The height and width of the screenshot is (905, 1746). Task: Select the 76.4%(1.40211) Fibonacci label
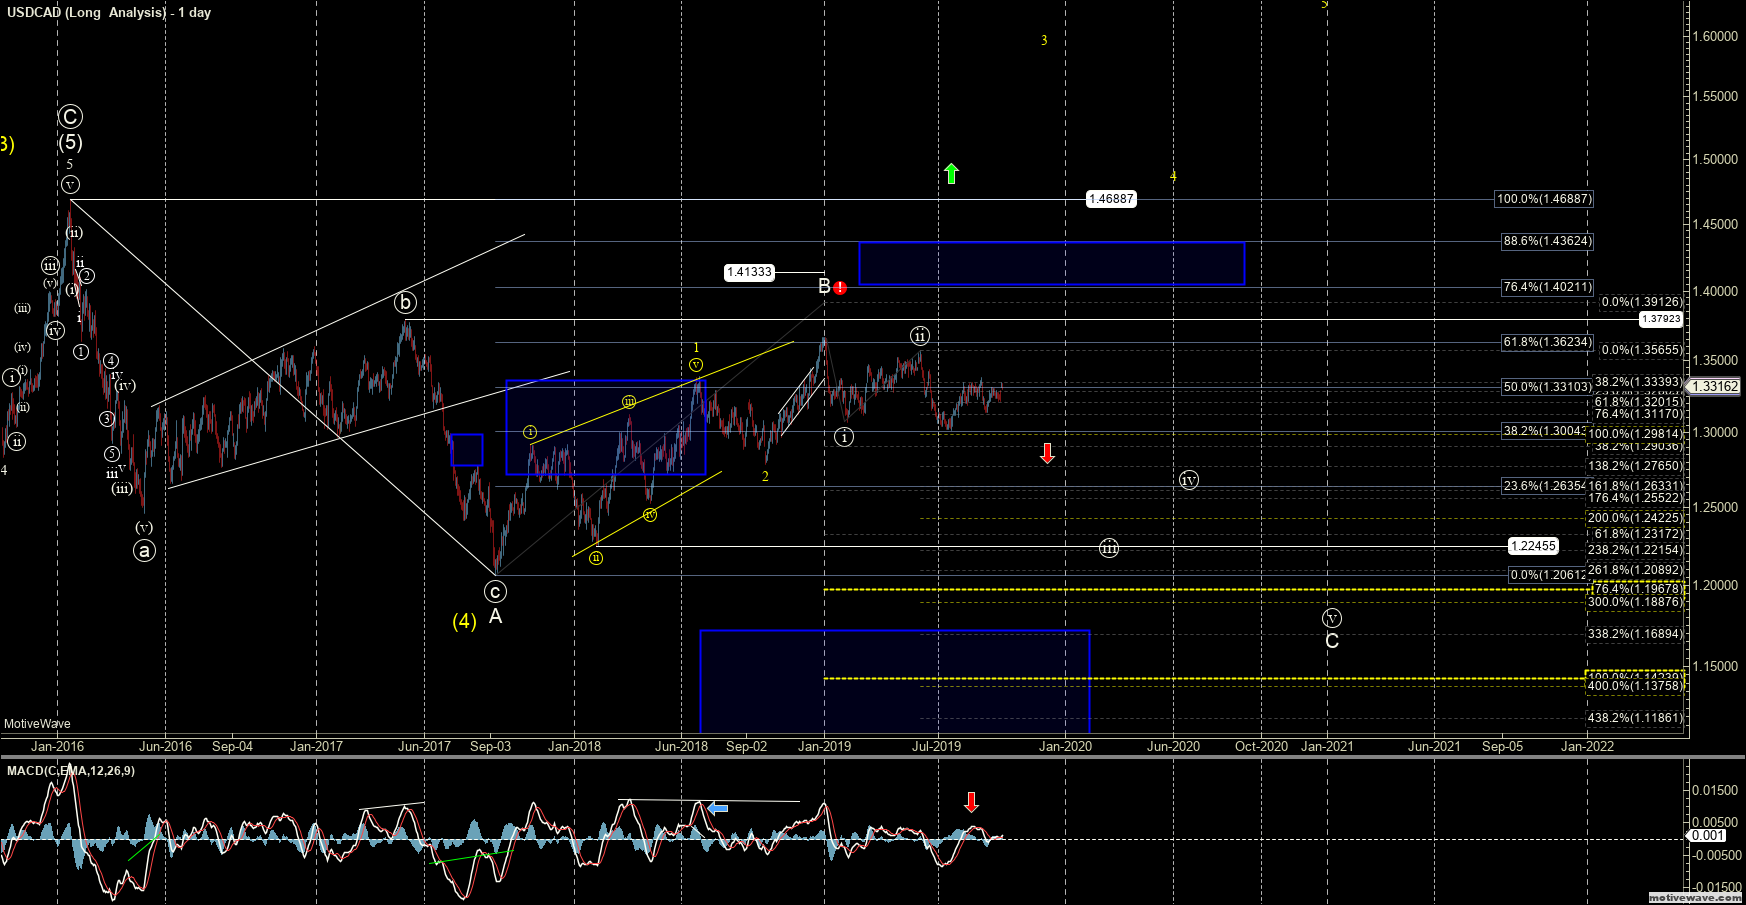(1547, 287)
